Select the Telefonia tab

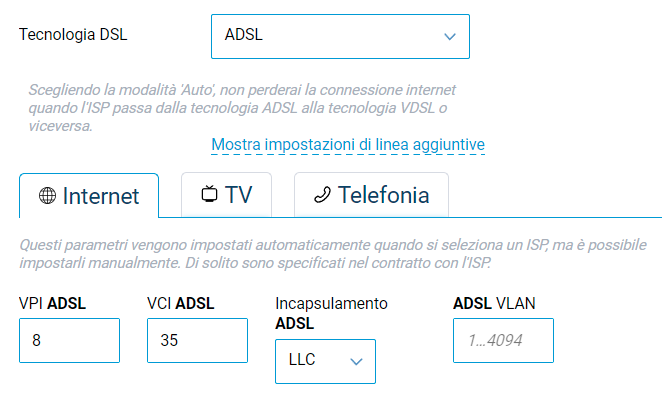pyautogui.click(x=371, y=195)
